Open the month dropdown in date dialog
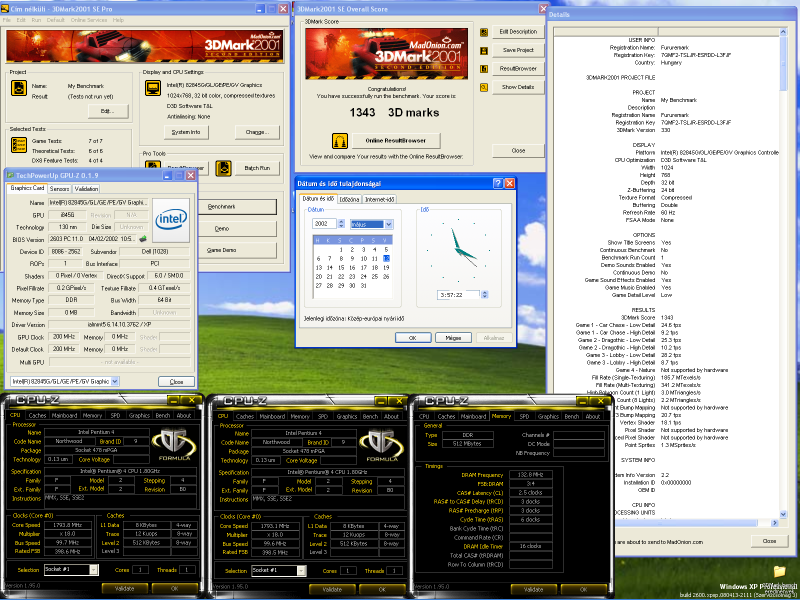 point(388,224)
